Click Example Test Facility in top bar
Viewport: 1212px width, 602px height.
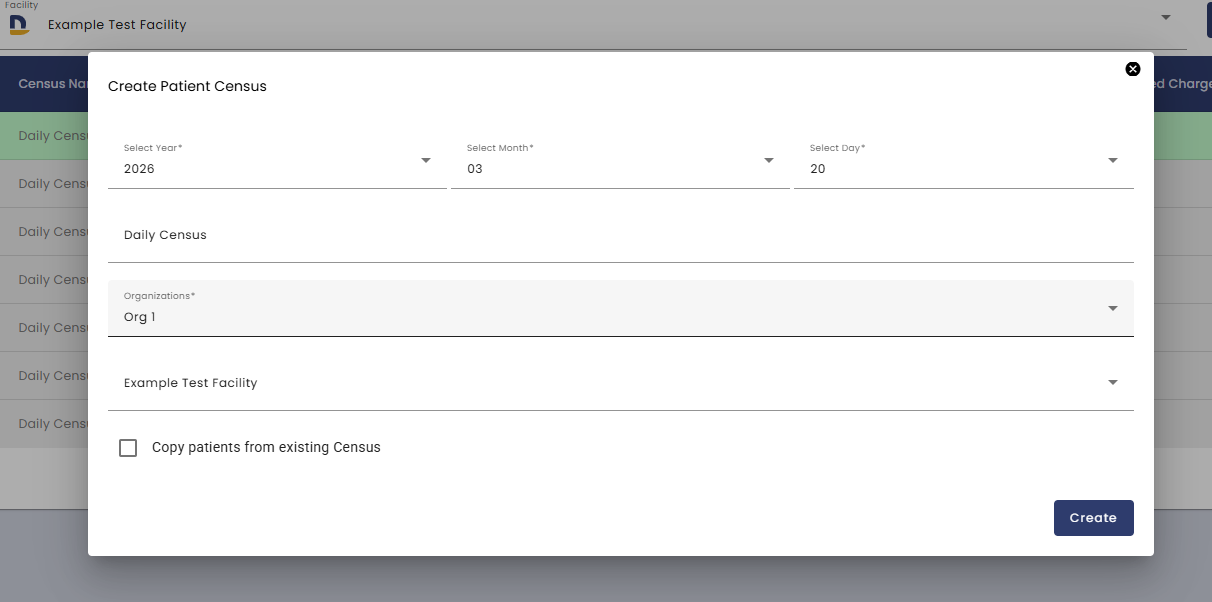pos(117,24)
